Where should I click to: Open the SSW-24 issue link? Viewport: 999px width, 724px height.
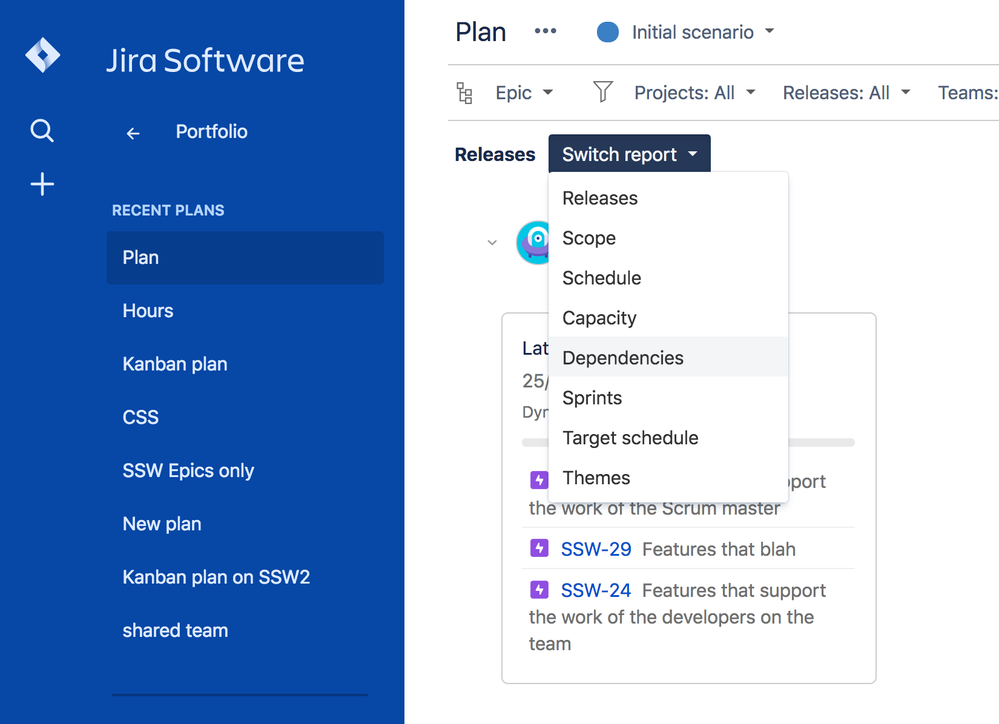(x=596, y=590)
